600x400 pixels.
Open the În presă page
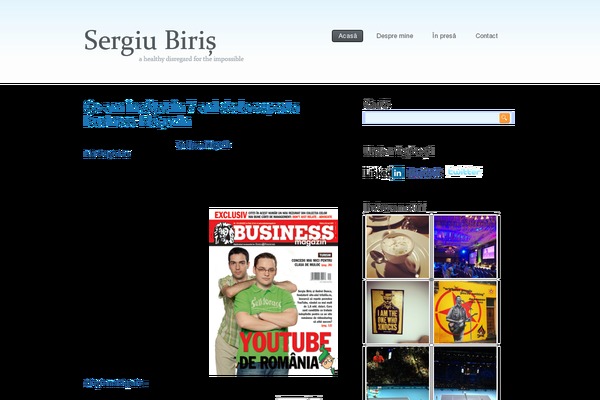(444, 36)
